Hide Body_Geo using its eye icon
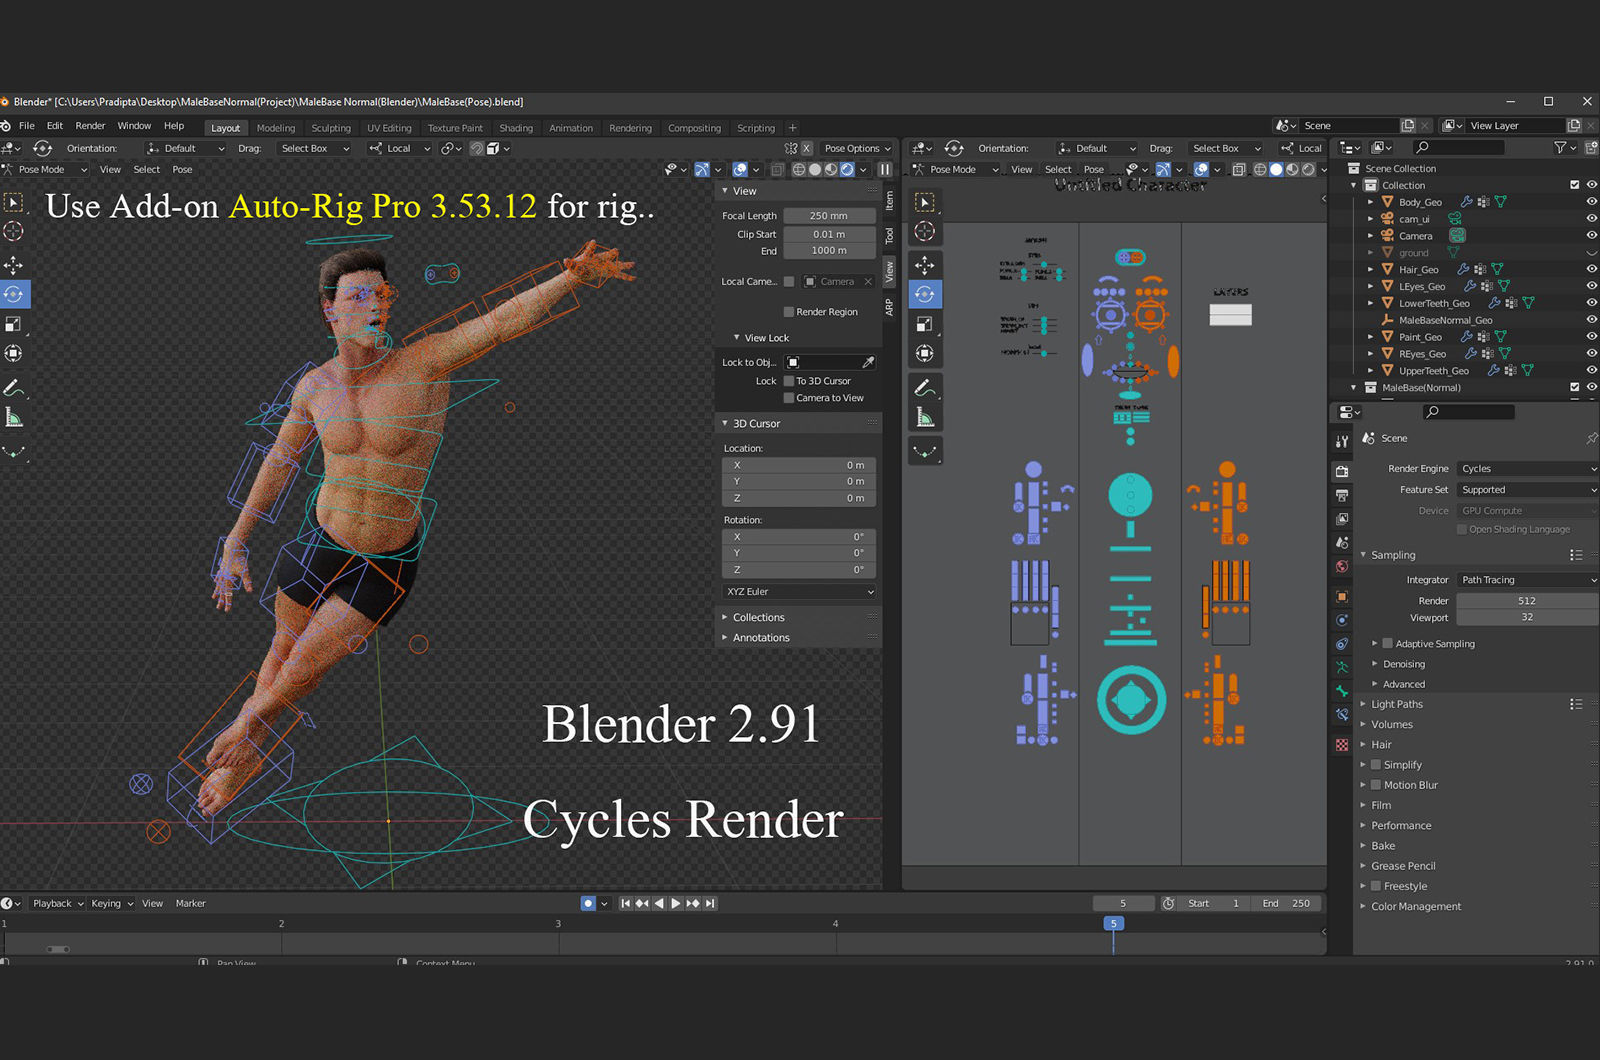Screen dimensions: 1600x1060 pyautogui.click(x=1591, y=202)
